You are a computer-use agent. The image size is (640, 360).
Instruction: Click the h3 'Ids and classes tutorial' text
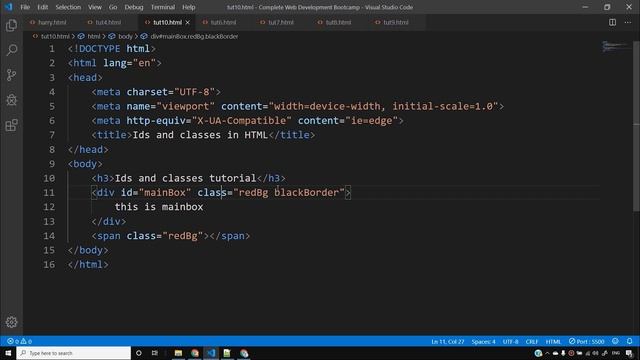(185, 178)
